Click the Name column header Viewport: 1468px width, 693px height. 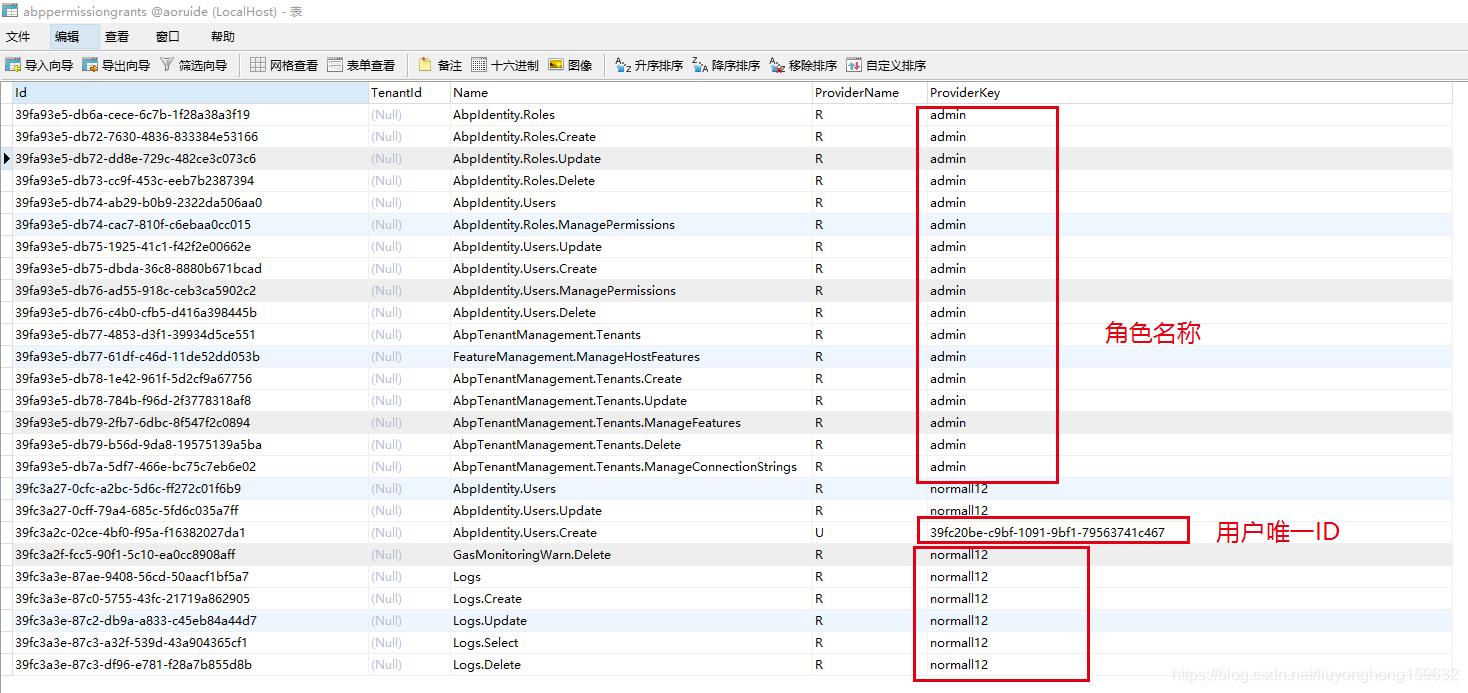click(x=631, y=92)
